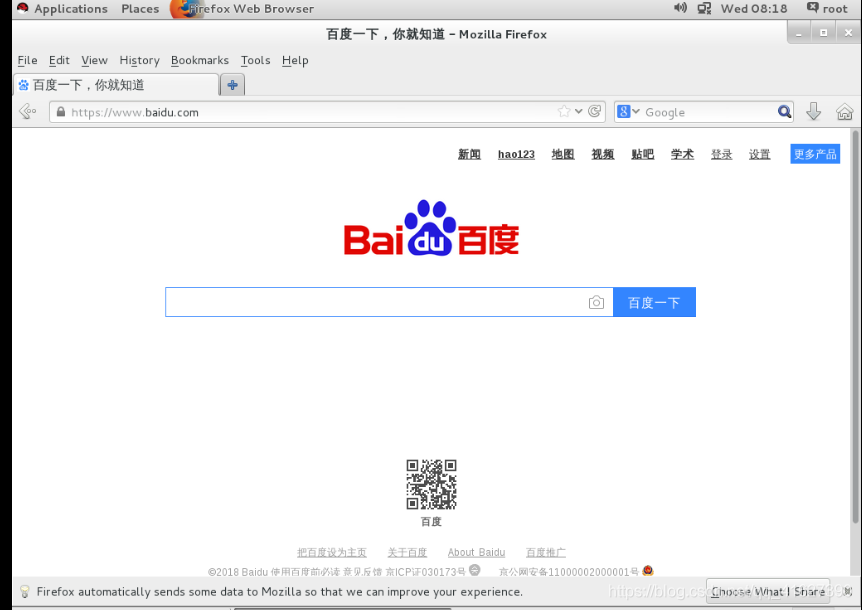Click the clock Wed 08:18
Image resolution: width=862 pixels, height=610 pixels.
tap(754, 9)
